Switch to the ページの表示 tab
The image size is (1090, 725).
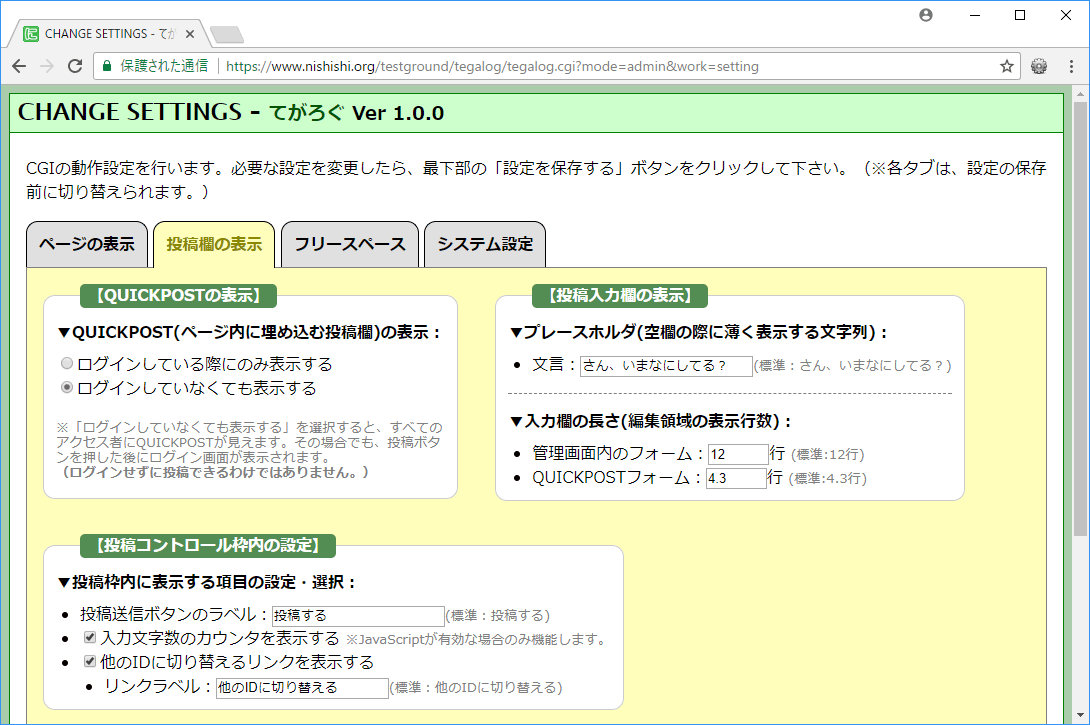point(87,244)
